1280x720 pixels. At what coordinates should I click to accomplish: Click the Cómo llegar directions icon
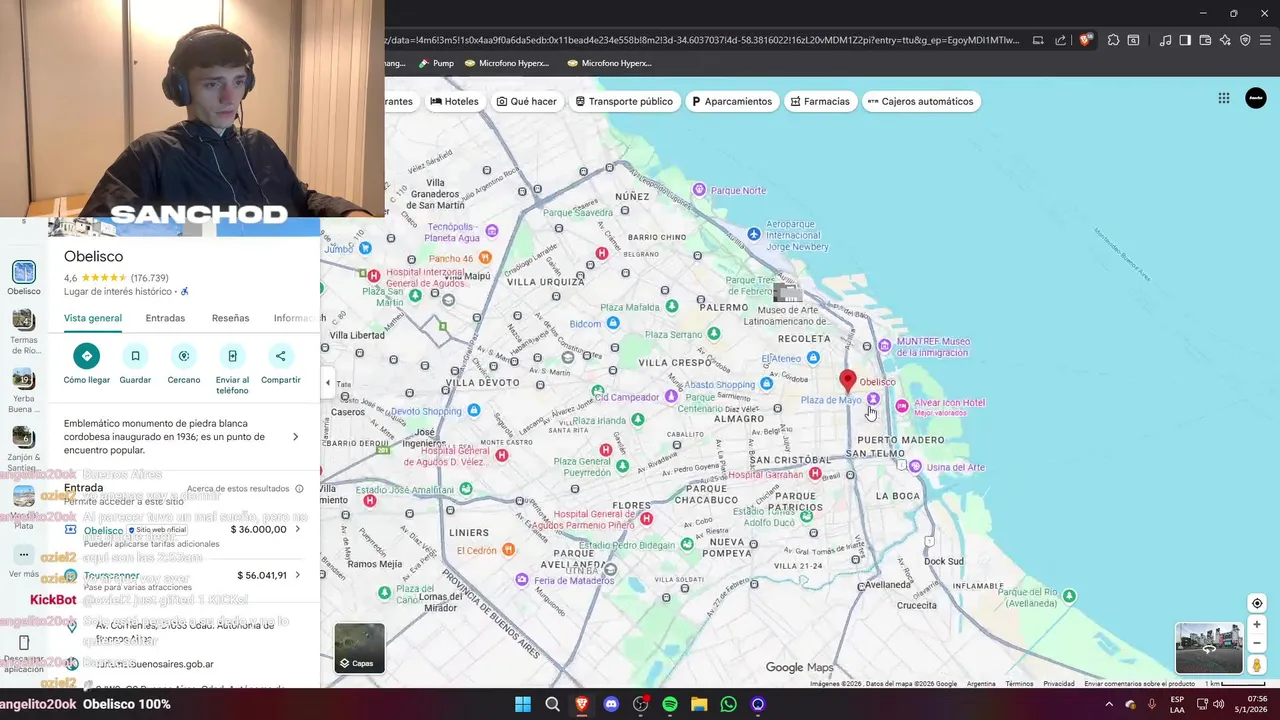[87, 356]
